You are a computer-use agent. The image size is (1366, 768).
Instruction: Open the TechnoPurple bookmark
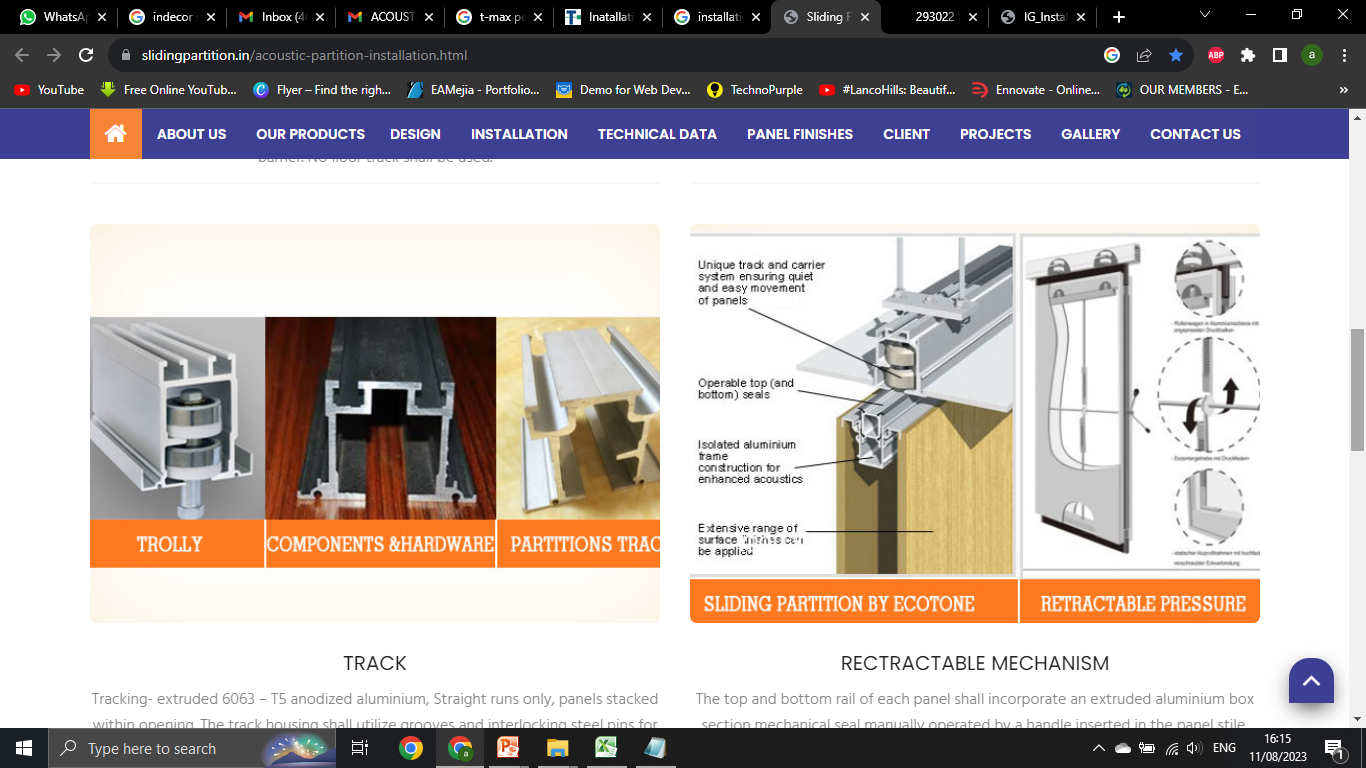[755, 90]
